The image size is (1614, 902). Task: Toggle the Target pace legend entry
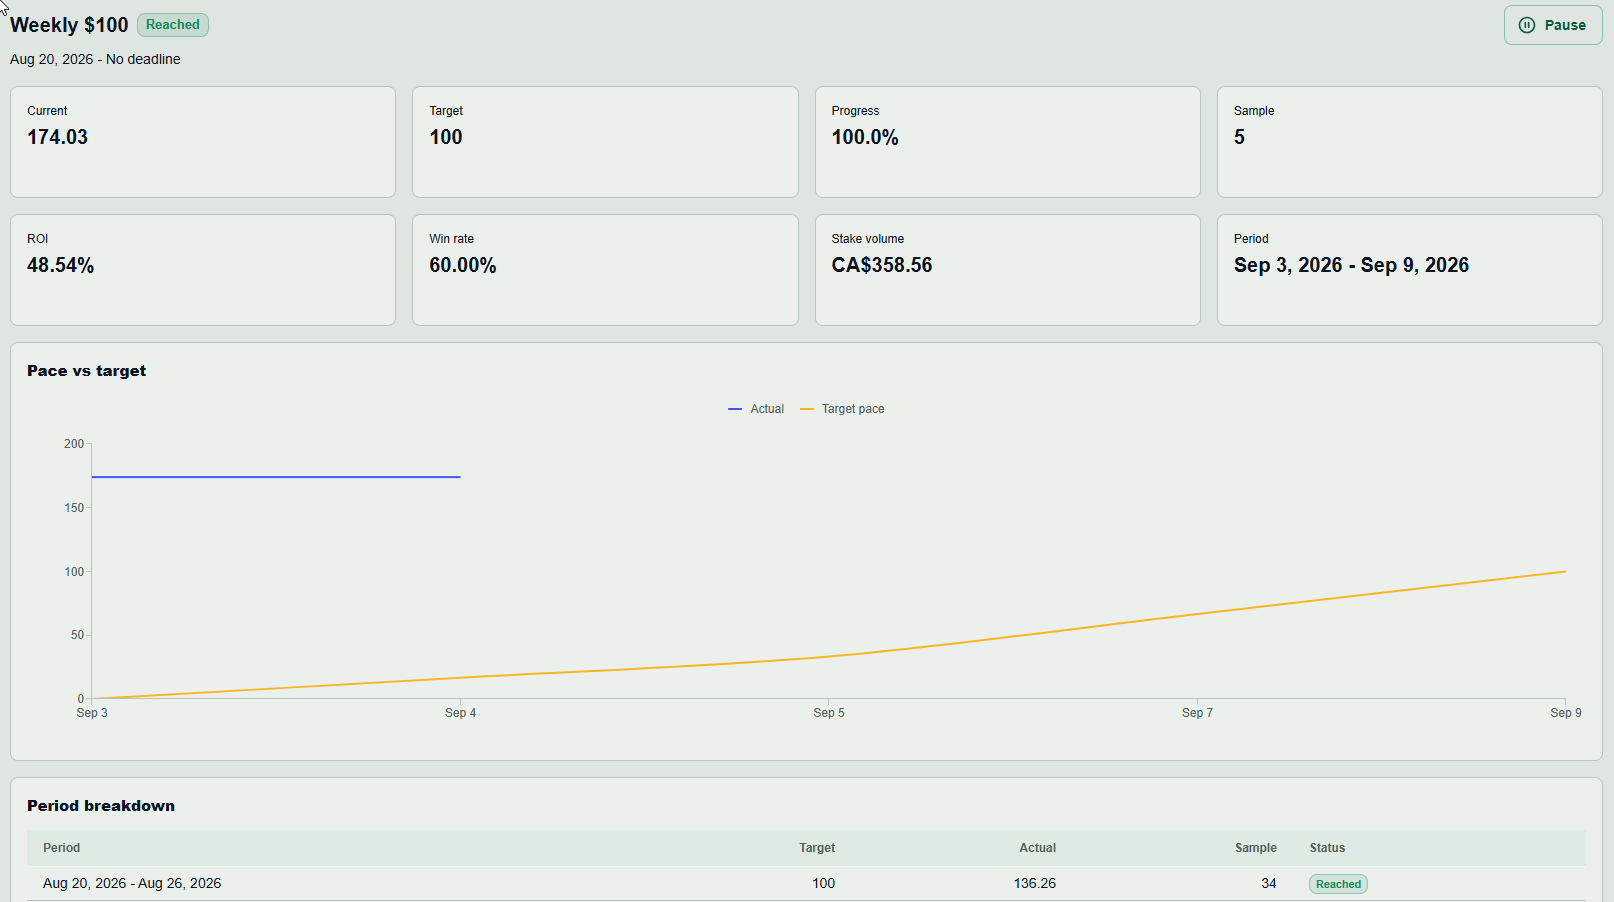[x=842, y=409]
